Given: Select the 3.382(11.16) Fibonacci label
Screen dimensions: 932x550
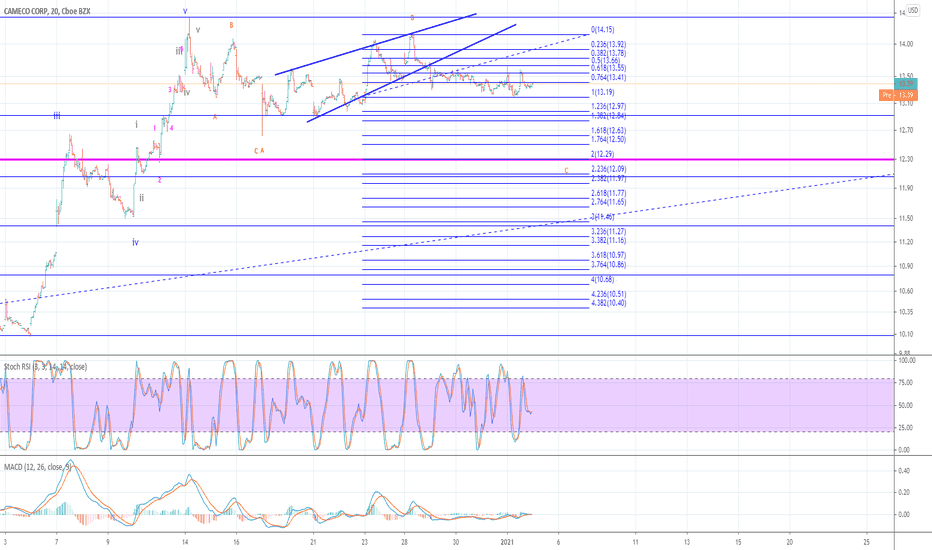Looking at the screenshot, I should pyautogui.click(x=608, y=241).
